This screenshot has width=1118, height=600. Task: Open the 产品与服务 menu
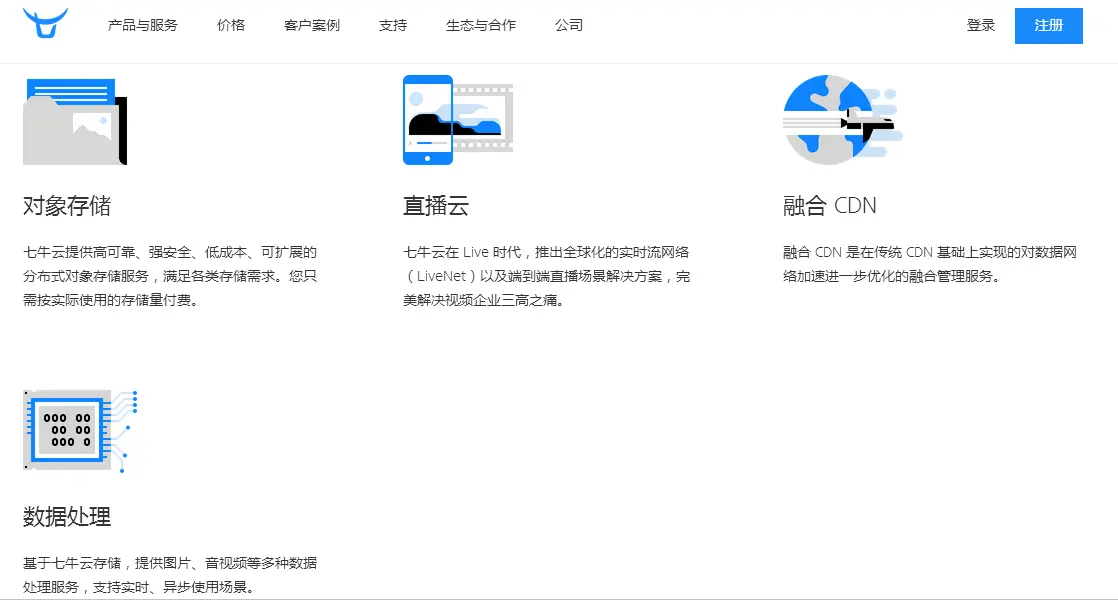click(143, 26)
